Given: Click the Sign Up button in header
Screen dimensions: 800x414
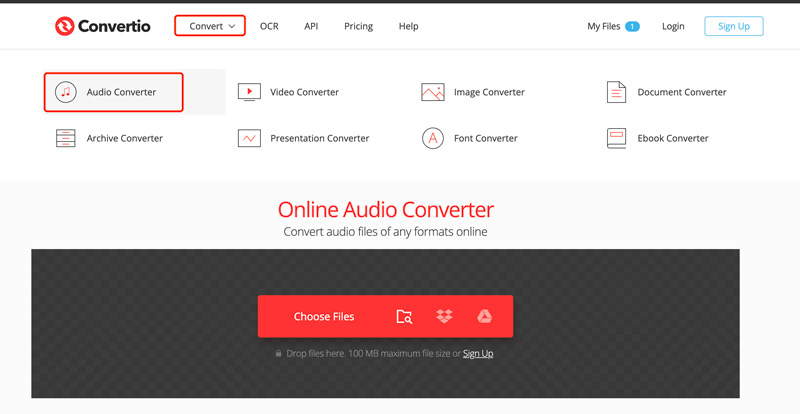Looking at the screenshot, I should [733, 26].
